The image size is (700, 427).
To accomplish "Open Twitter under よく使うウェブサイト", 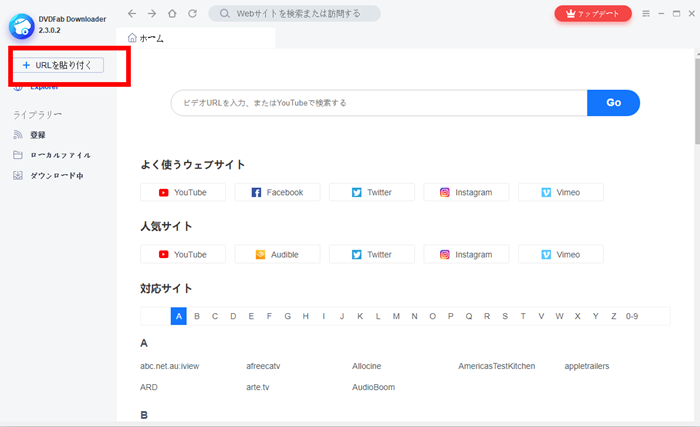I will point(372,192).
